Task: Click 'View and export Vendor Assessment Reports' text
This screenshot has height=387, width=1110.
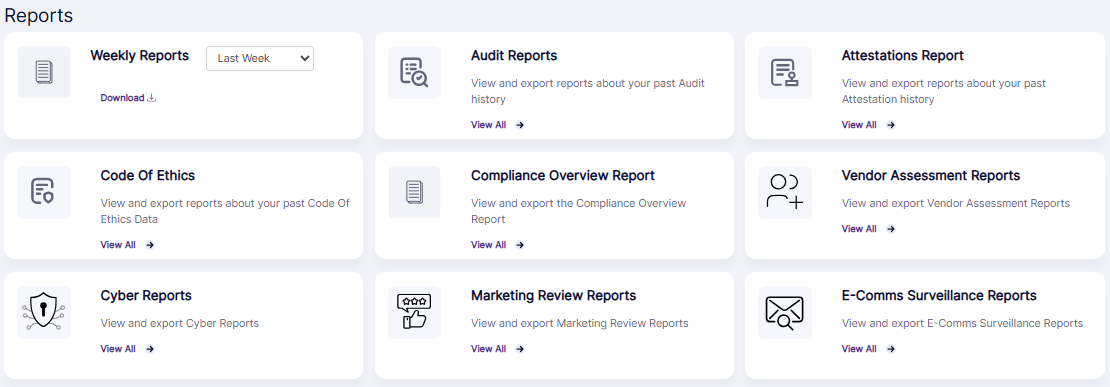Action: tap(956, 203)
